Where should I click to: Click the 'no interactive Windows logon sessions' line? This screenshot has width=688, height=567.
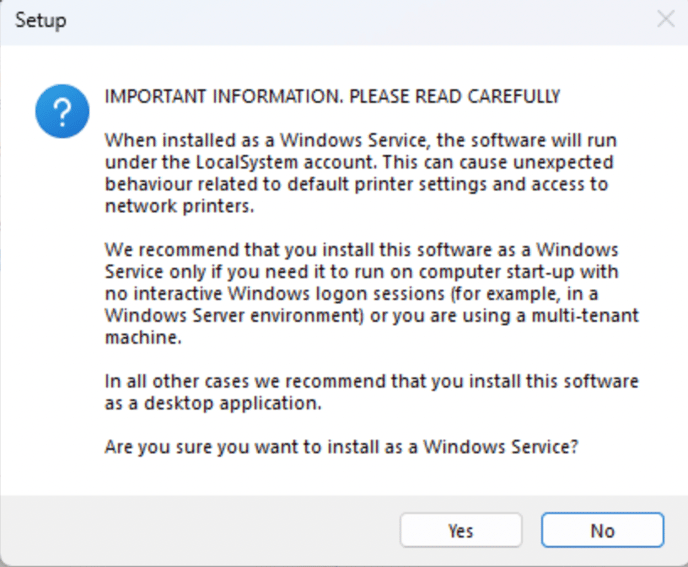[351, 294]
